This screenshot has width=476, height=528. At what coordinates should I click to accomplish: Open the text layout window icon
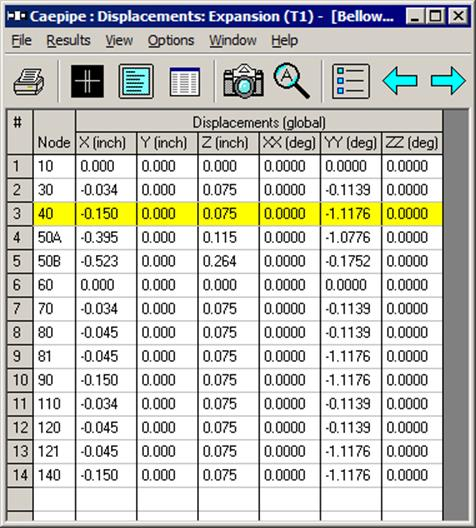[x=136, y=81]
